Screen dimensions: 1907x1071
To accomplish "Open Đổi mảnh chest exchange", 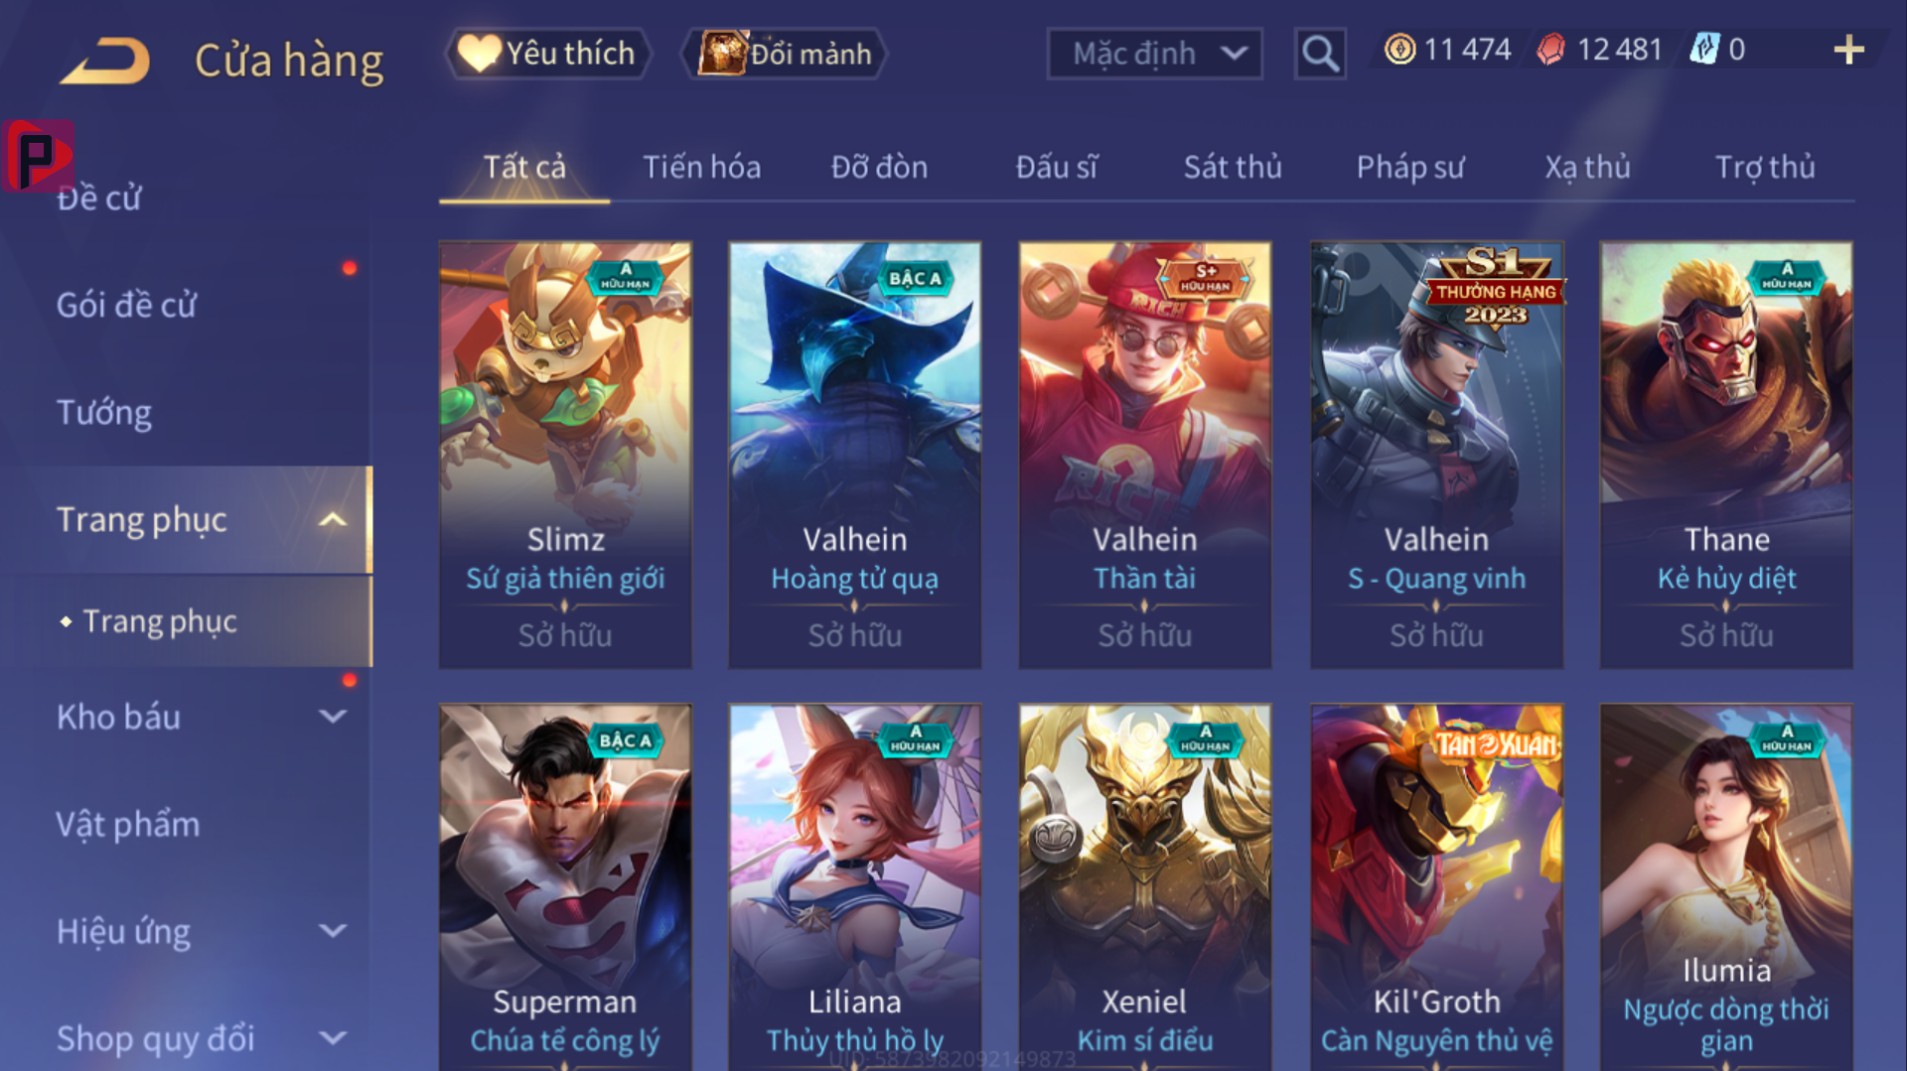I will pyautogui.click(x=785, y=53).
